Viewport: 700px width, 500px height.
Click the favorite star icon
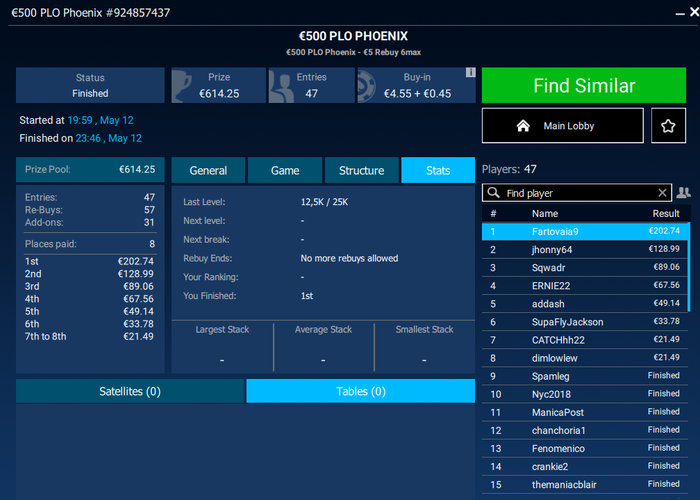pos(668,126)
